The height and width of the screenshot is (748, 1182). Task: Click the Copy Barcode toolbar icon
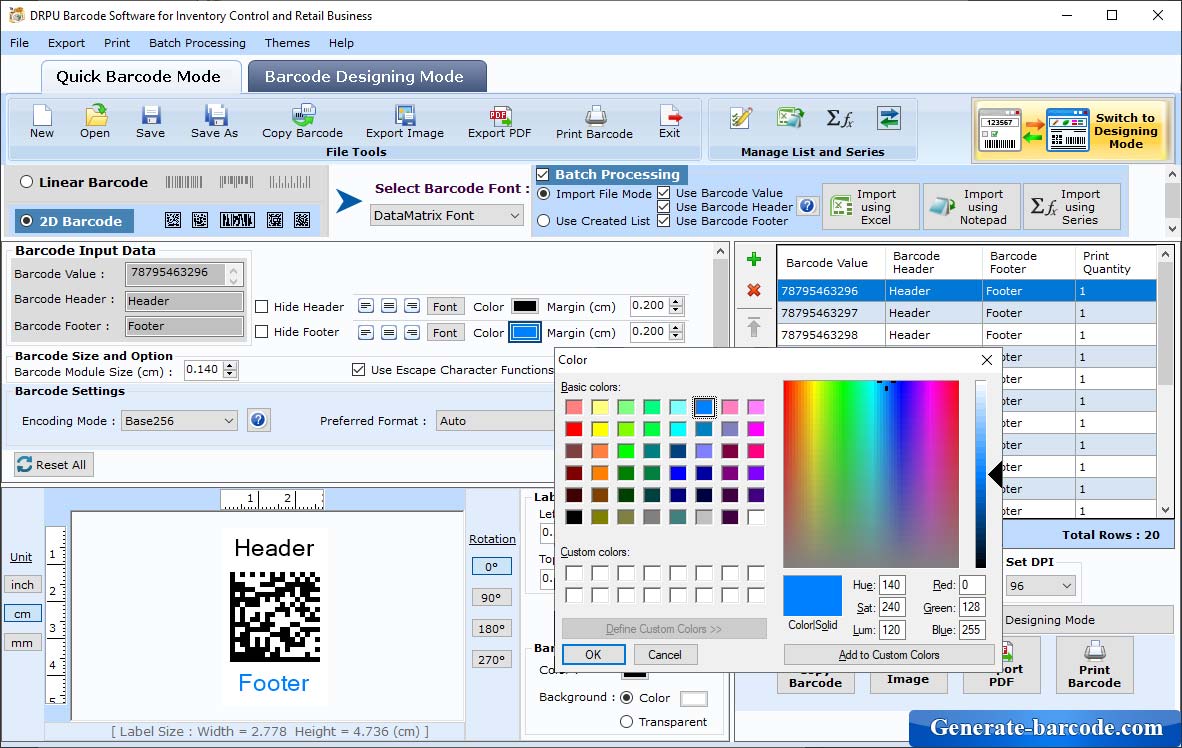[302, 121]
